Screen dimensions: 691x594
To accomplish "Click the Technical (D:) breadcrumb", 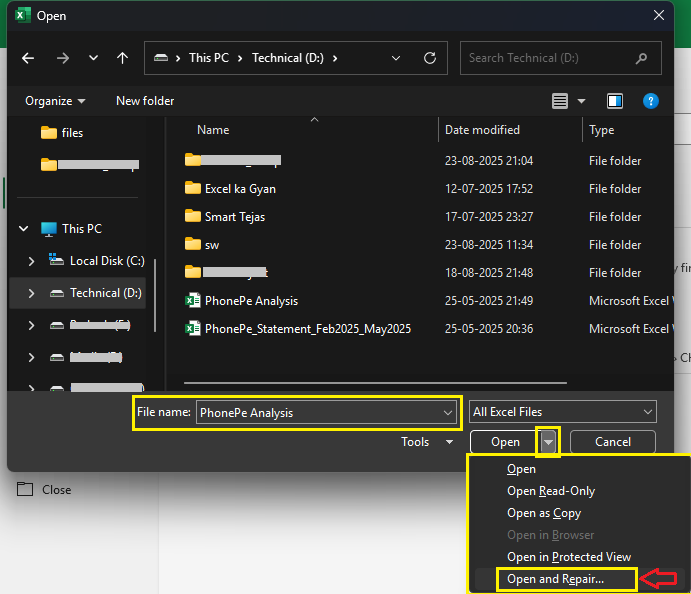I will pos(288,58).
